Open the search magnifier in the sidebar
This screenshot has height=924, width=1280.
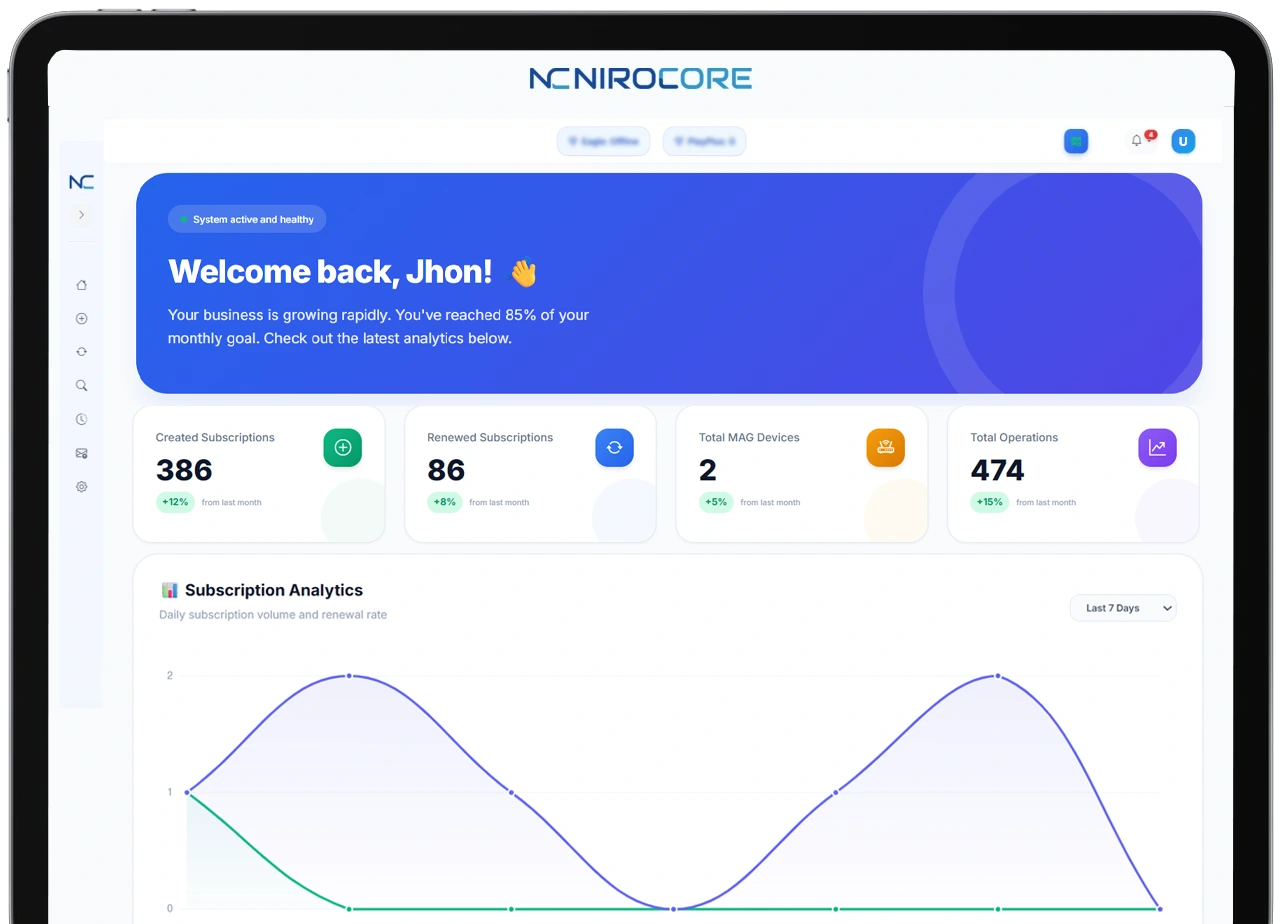tap(82, 385)
